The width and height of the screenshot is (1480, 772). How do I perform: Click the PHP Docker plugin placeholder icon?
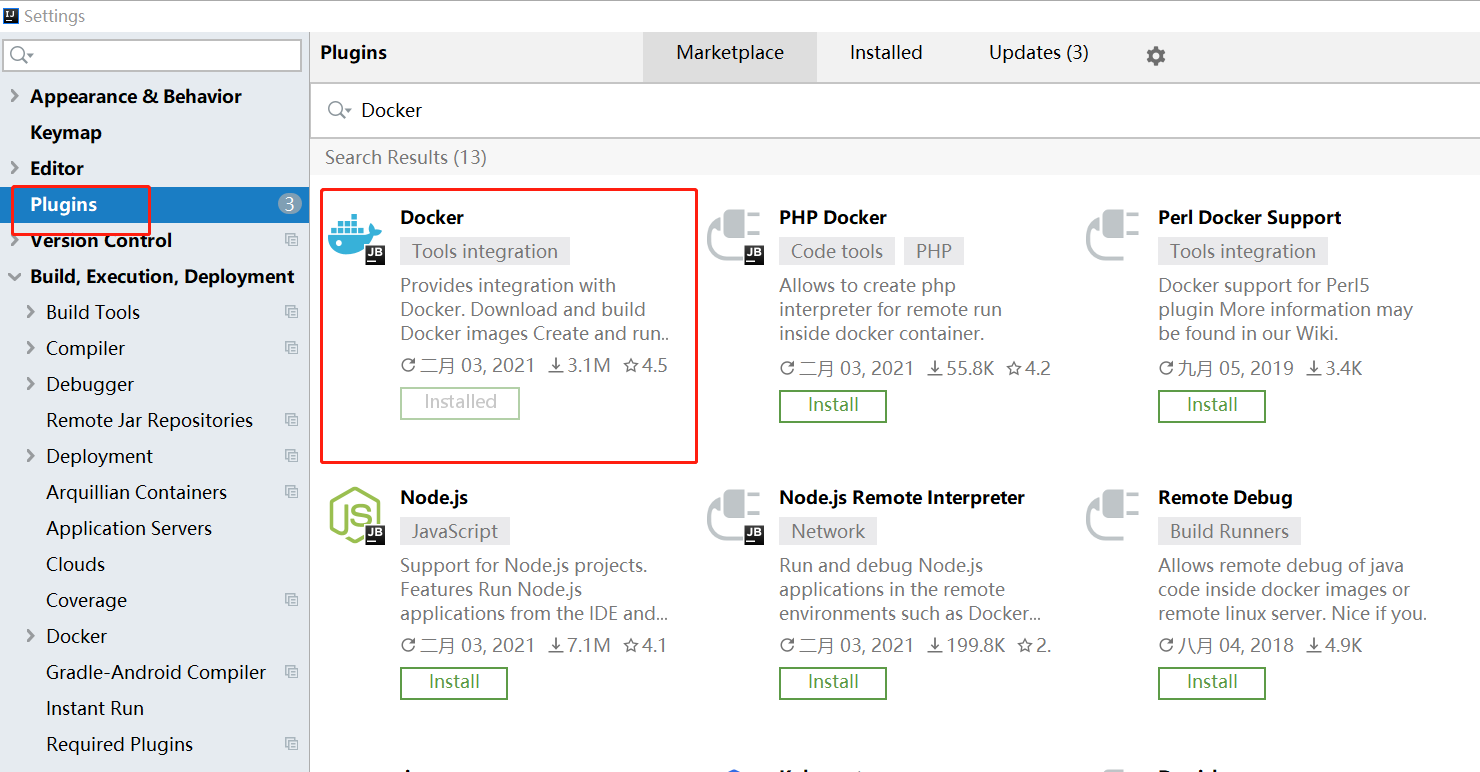[735, 235]
